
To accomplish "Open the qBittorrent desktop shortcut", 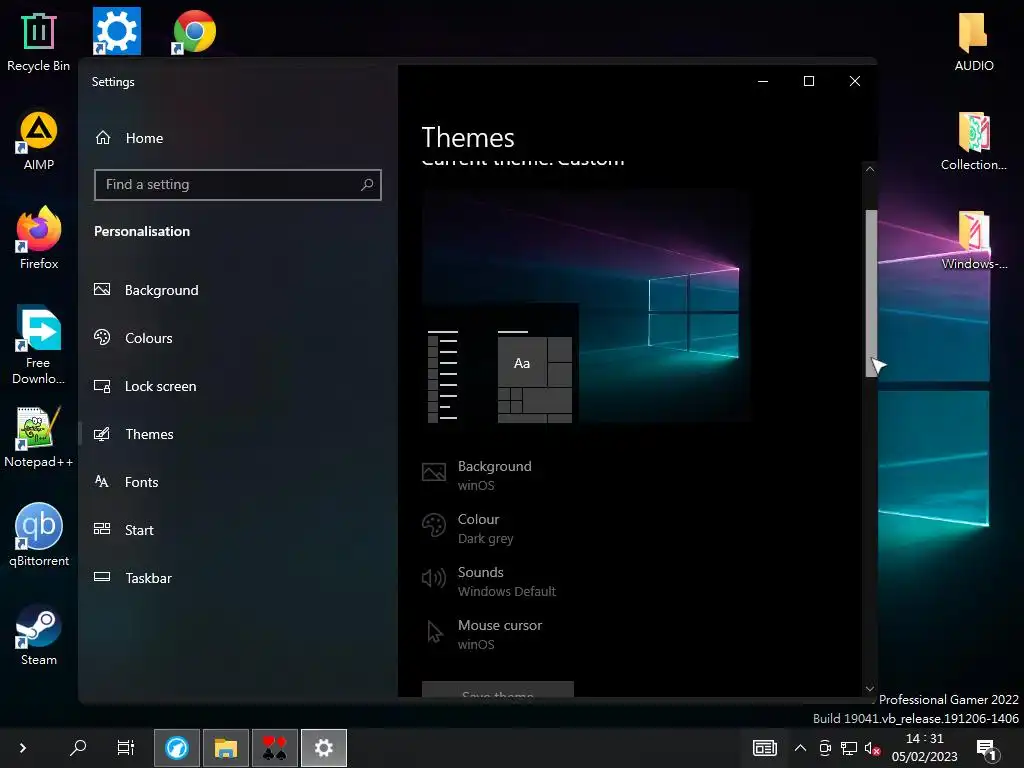I will 39,535.
